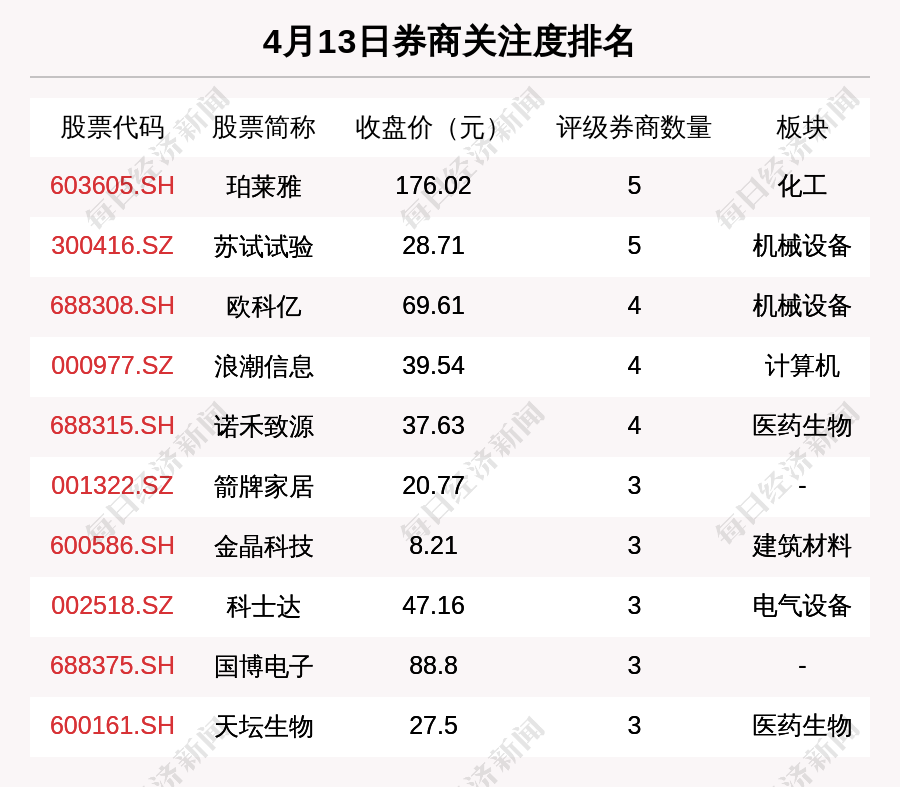Click closing price 8.21

[x=433, y=545]
